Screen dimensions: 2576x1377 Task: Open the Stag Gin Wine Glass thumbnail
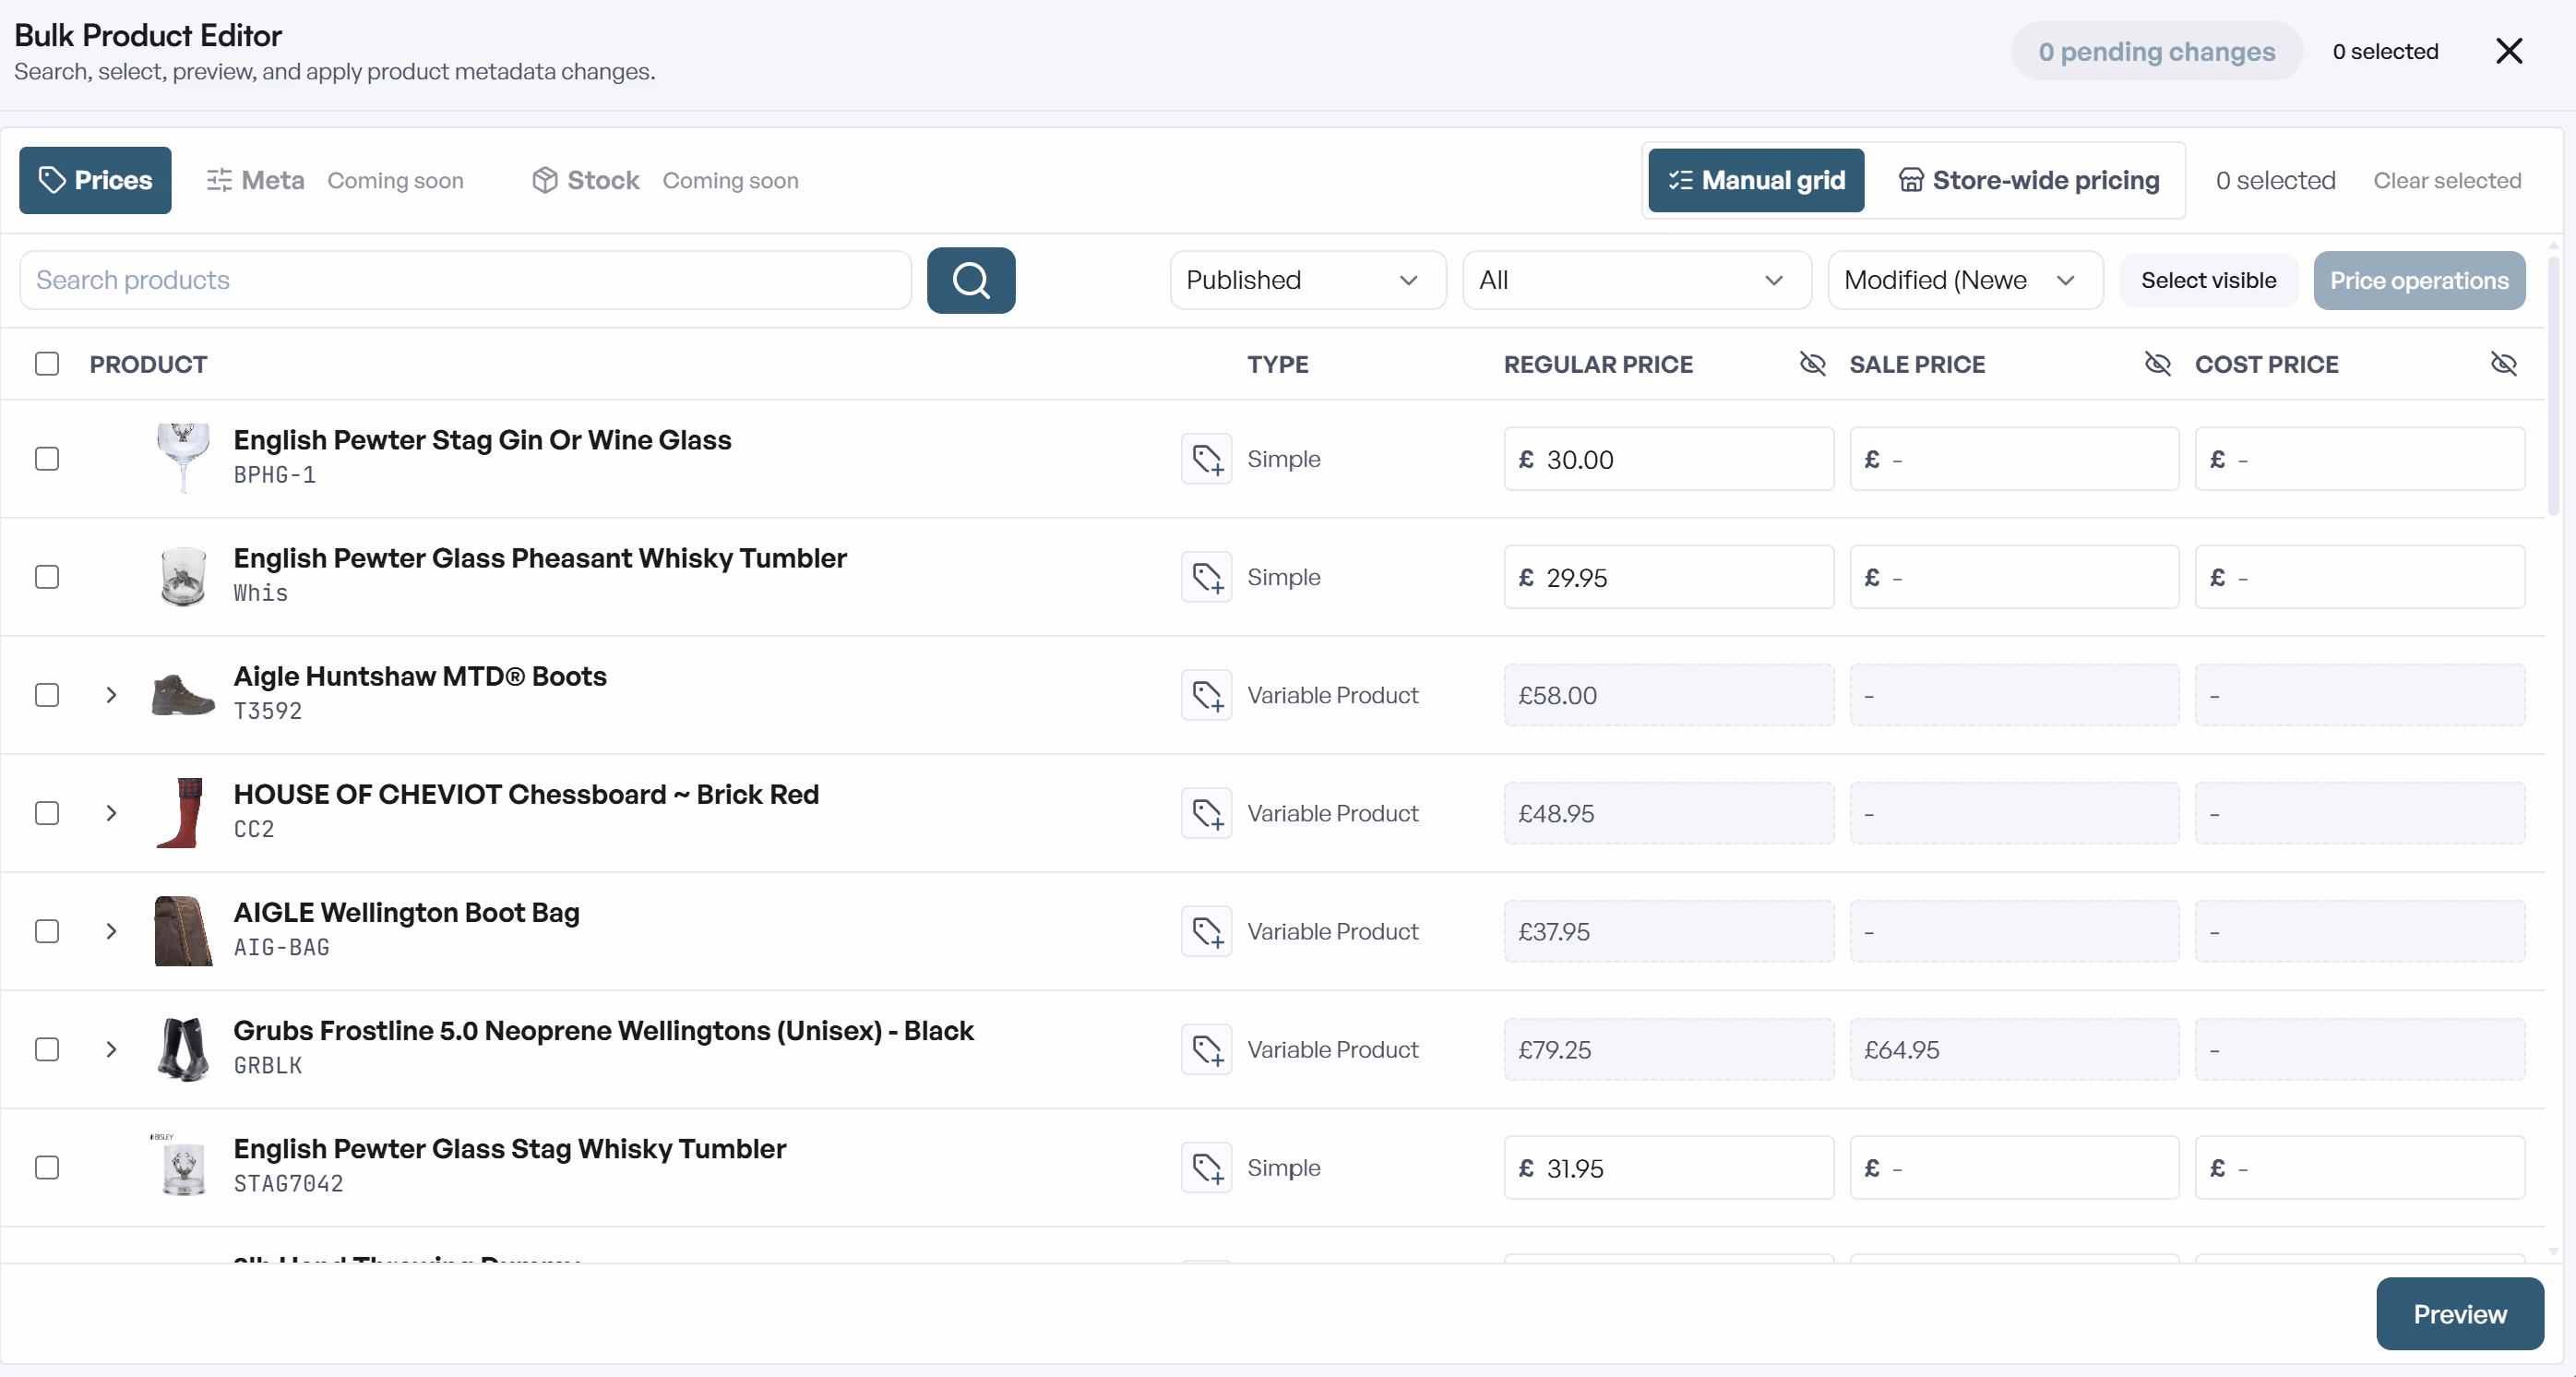click(x=183, y=459)
